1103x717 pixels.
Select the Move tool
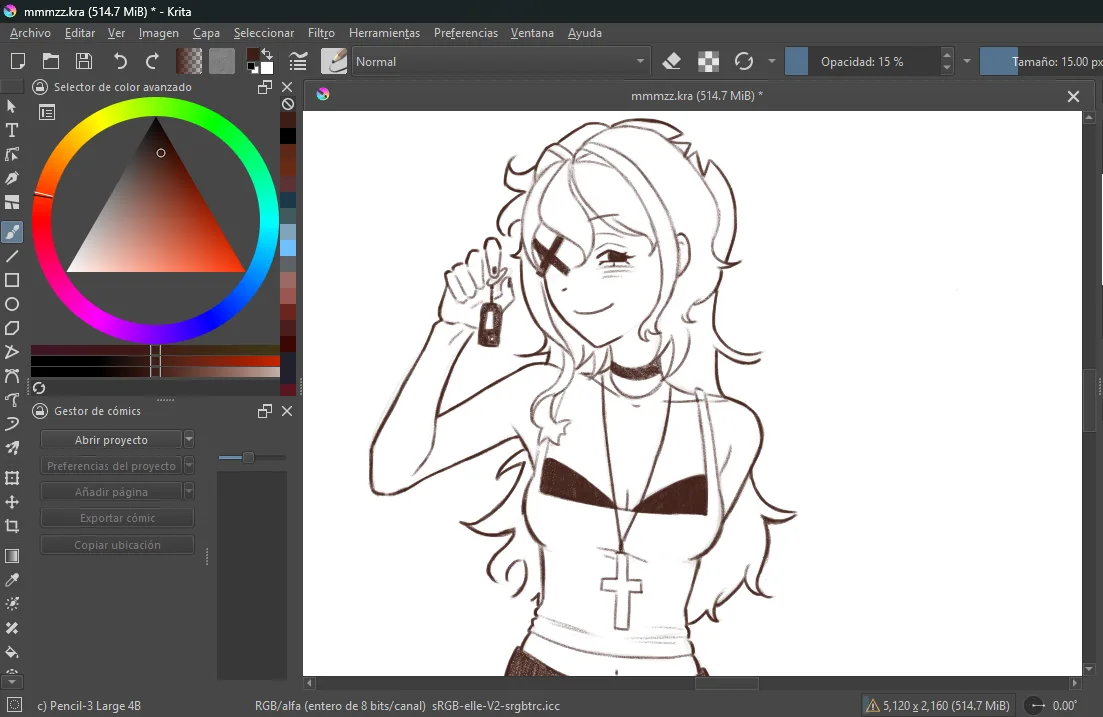[11, 502]
